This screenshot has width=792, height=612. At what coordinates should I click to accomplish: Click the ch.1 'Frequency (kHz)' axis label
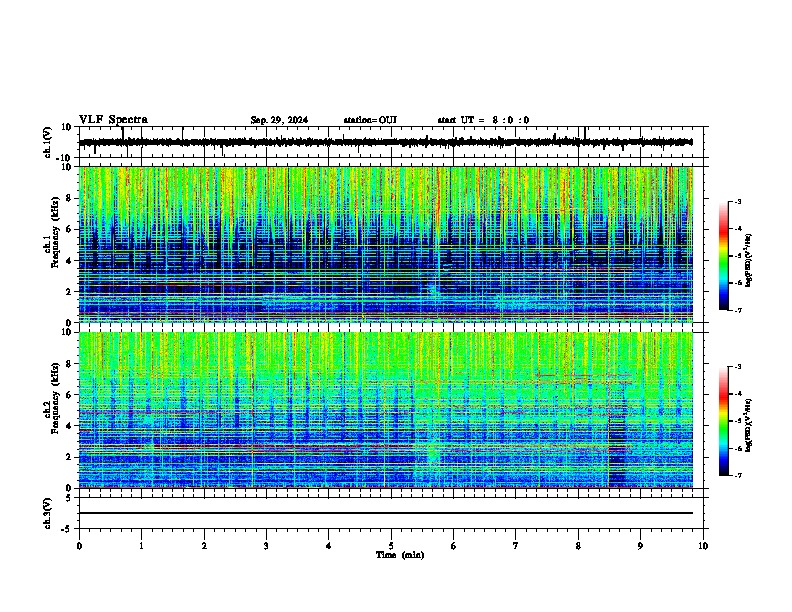tap(55, 233)
